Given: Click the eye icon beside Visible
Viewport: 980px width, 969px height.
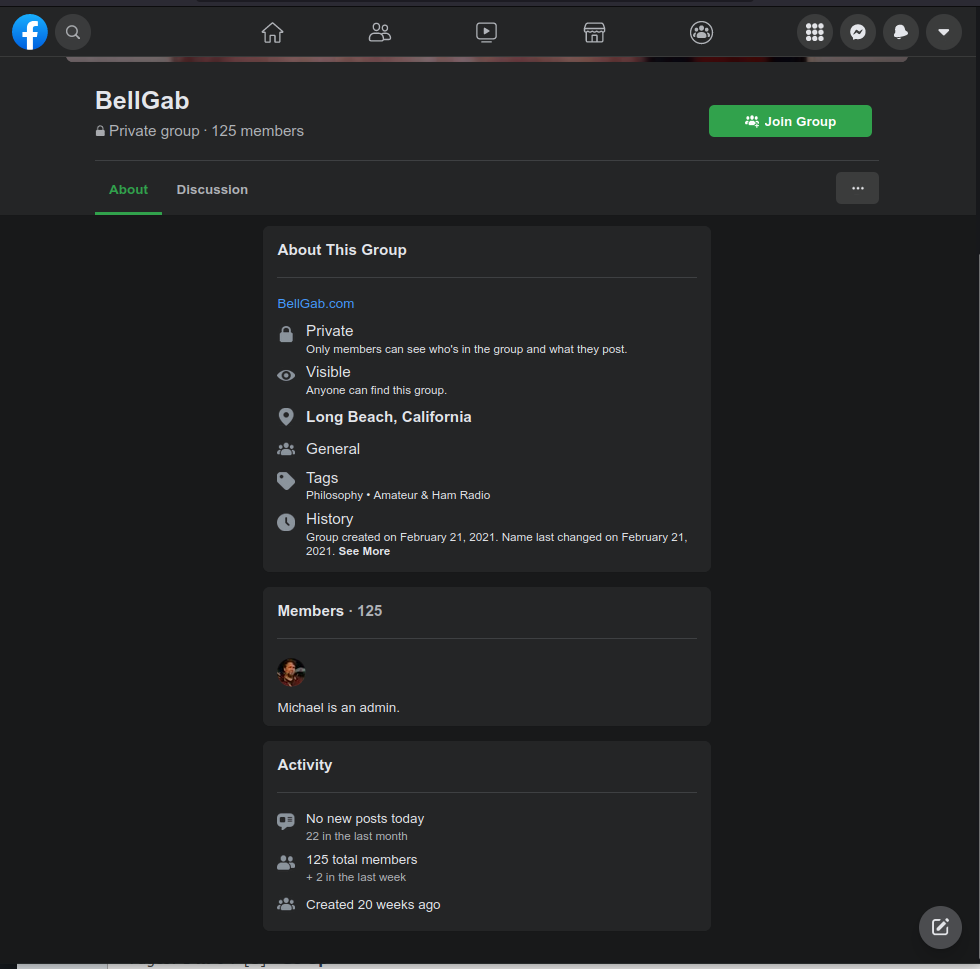Looking at the screenshot, I should click(286, 375).
